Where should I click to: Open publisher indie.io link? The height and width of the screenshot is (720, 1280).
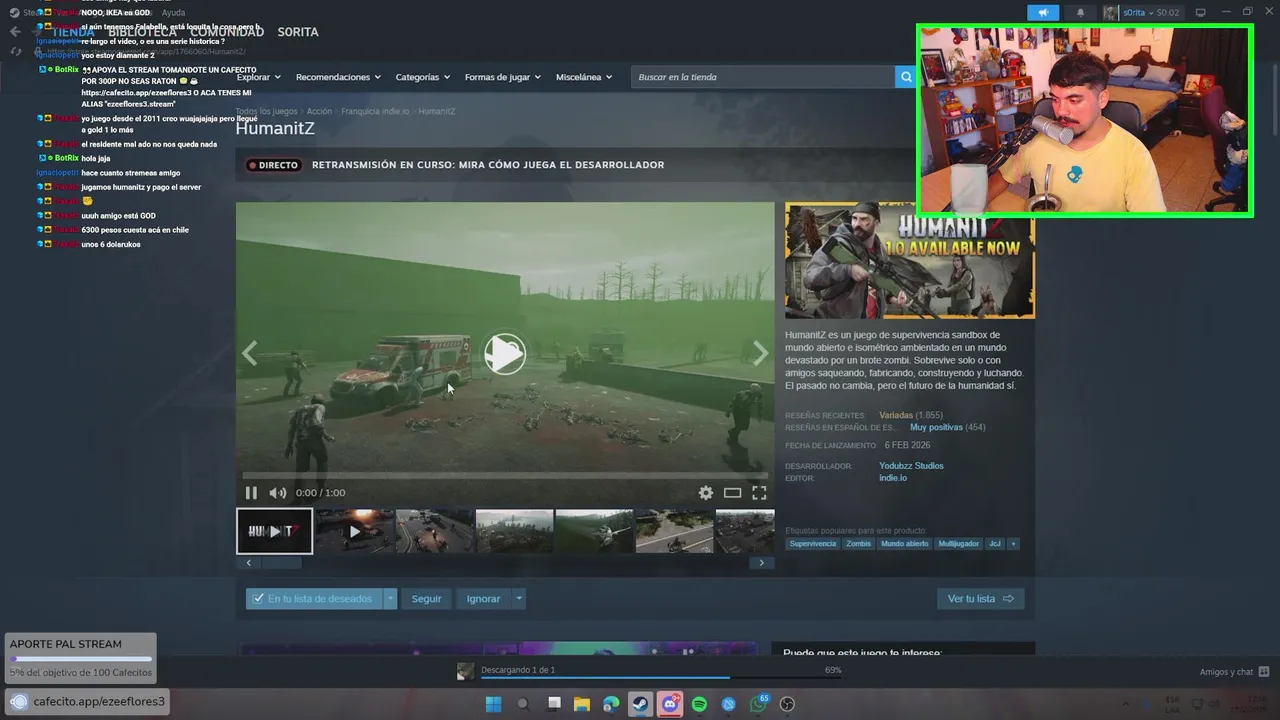pyautogui.click(x=893, y=478)
